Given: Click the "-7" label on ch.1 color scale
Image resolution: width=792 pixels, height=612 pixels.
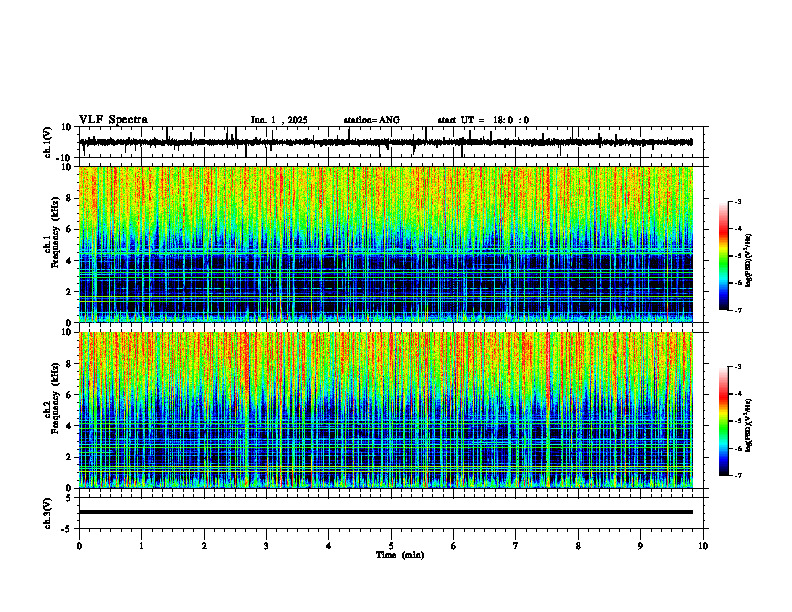Looking at the screenshot, I should pos(738,310).
